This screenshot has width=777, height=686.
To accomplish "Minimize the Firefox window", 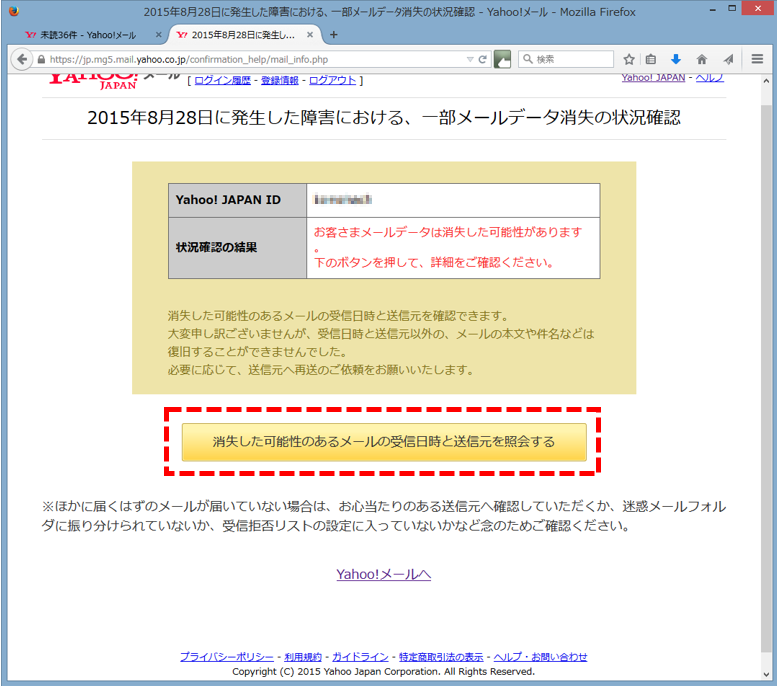I will [x=713, y=10].
